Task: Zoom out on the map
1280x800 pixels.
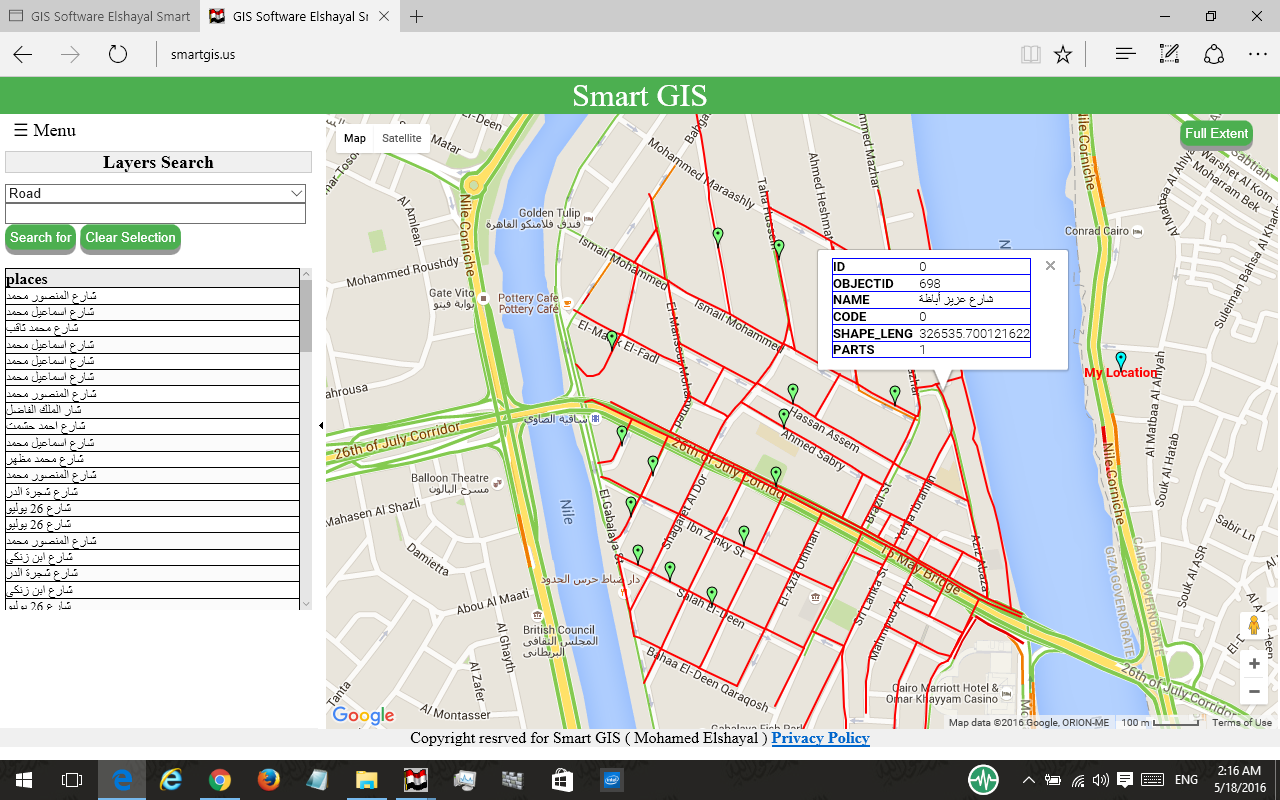Action: (1254, 691)
